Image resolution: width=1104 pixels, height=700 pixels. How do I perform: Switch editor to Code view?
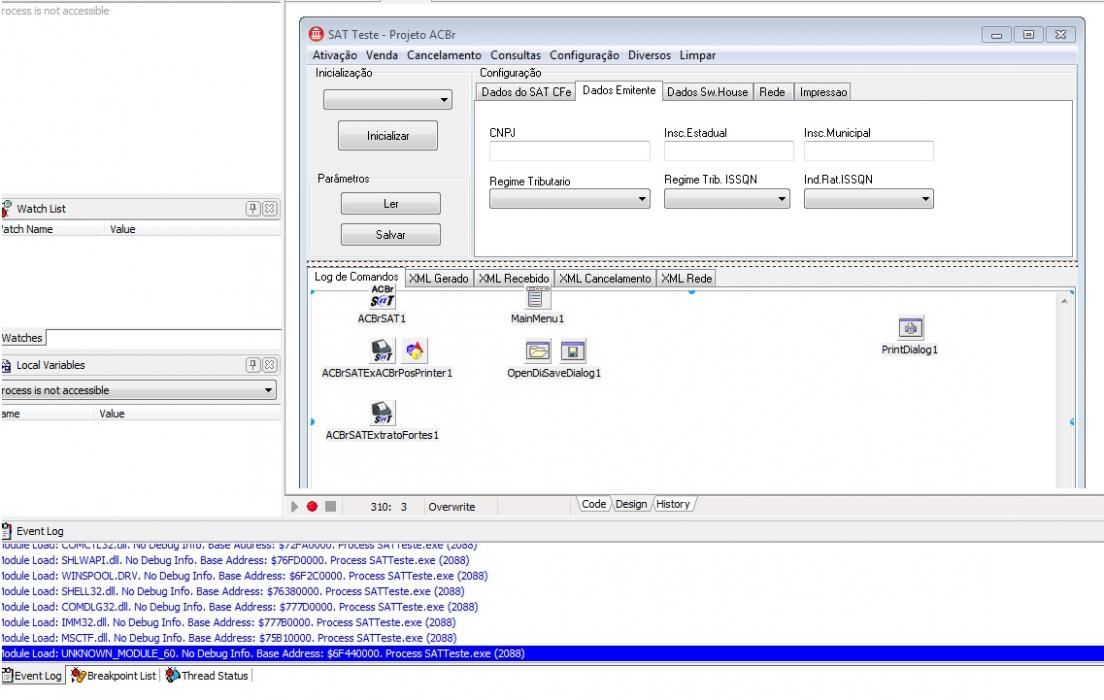pyautogui.click(x=594, y=504)
